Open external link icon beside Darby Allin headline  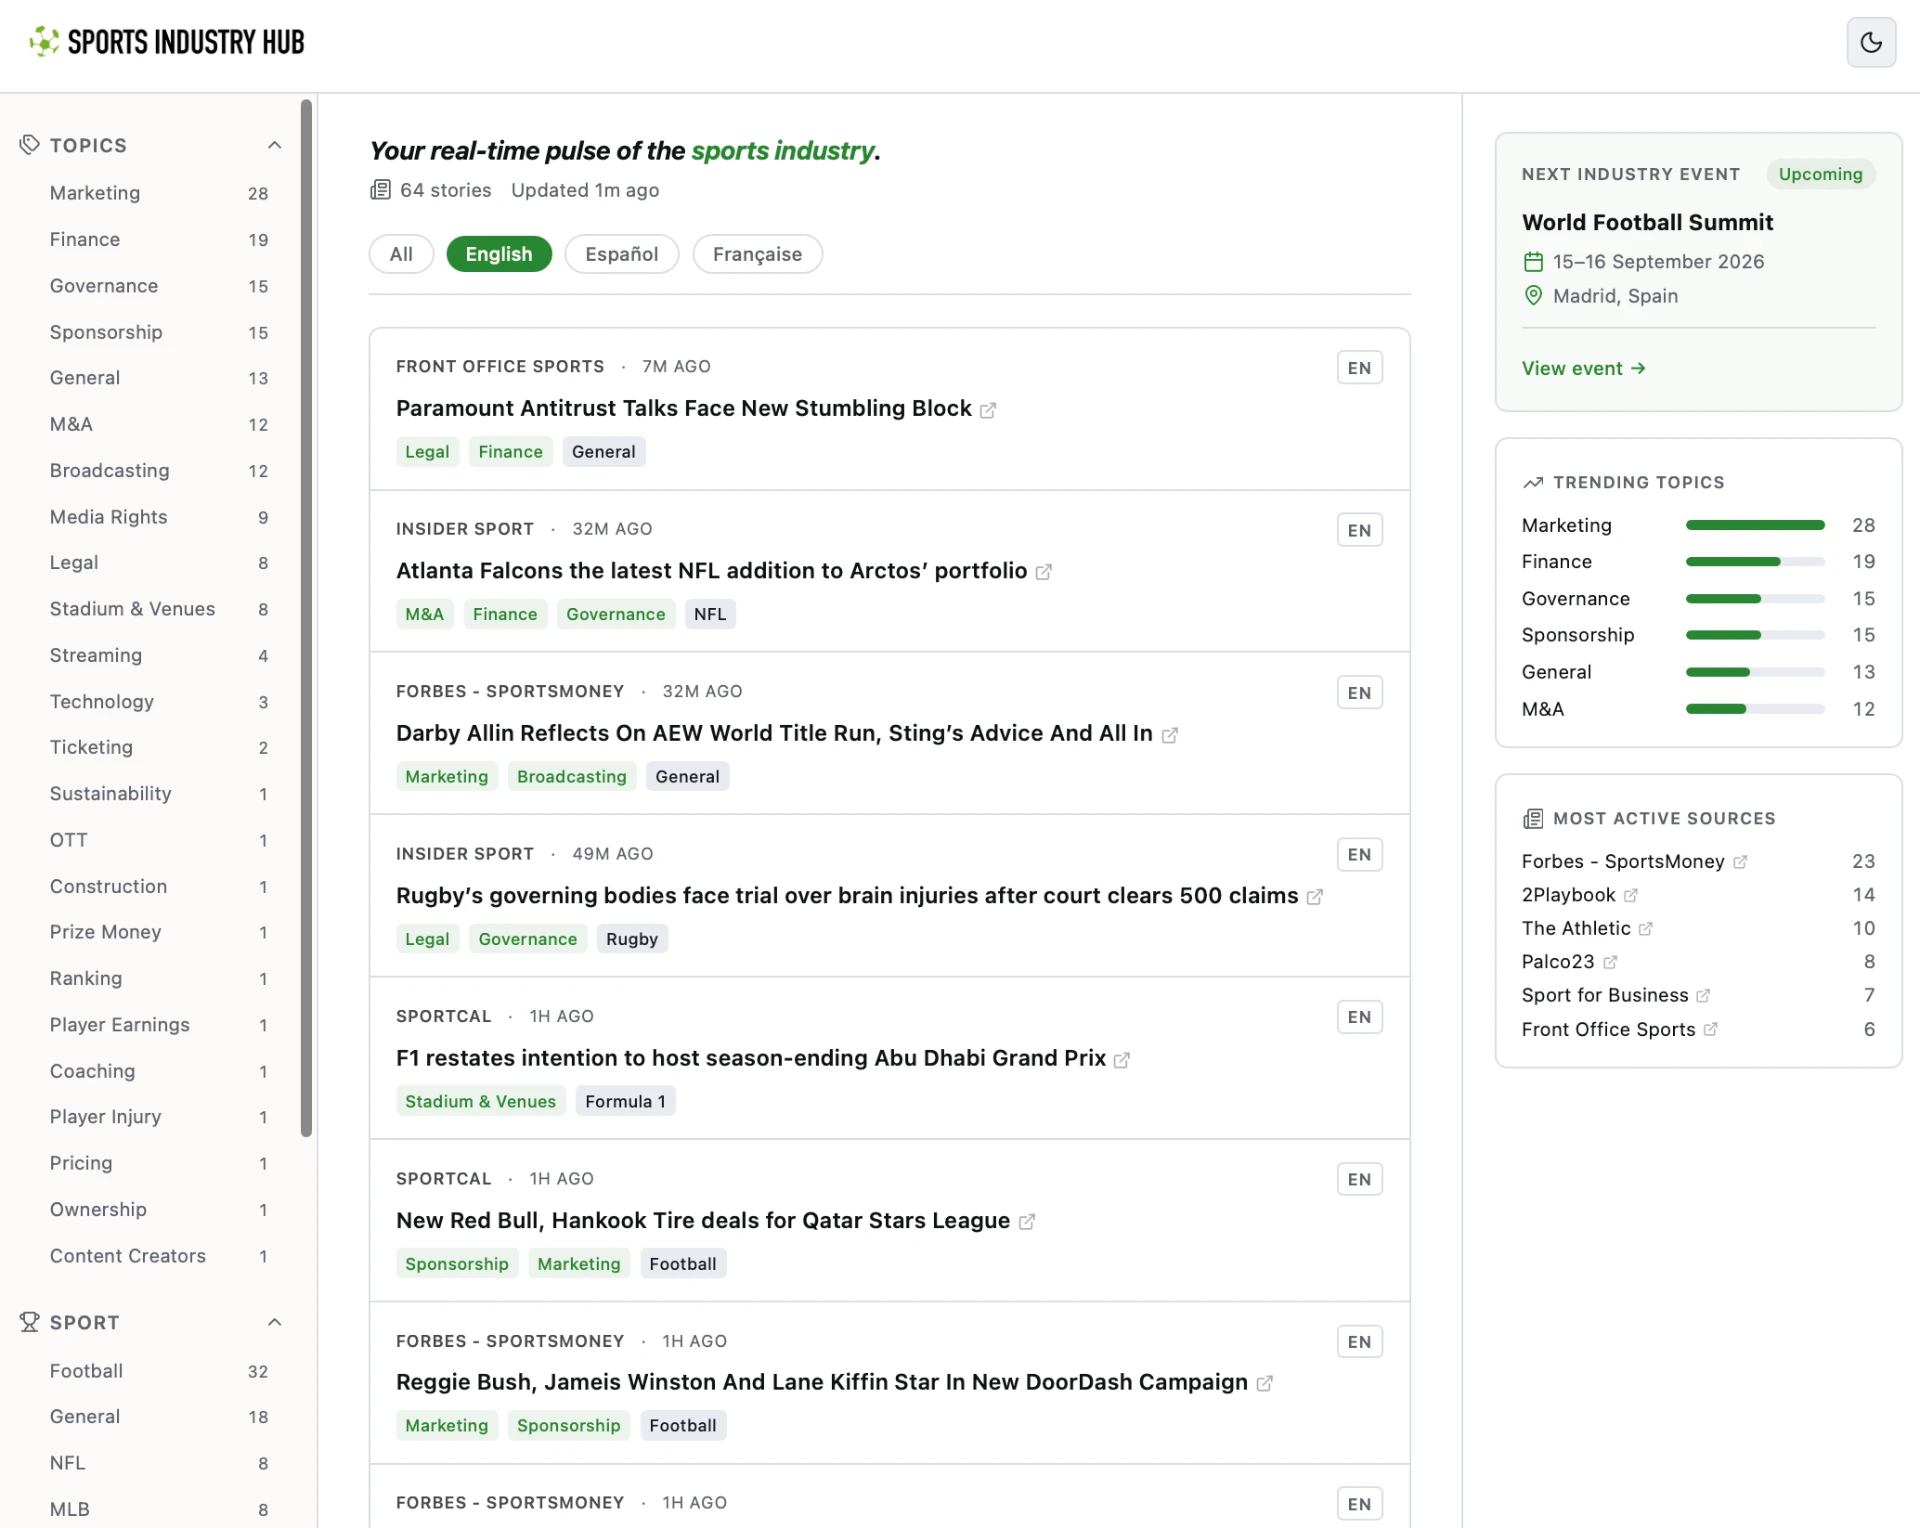point(1170,735)
